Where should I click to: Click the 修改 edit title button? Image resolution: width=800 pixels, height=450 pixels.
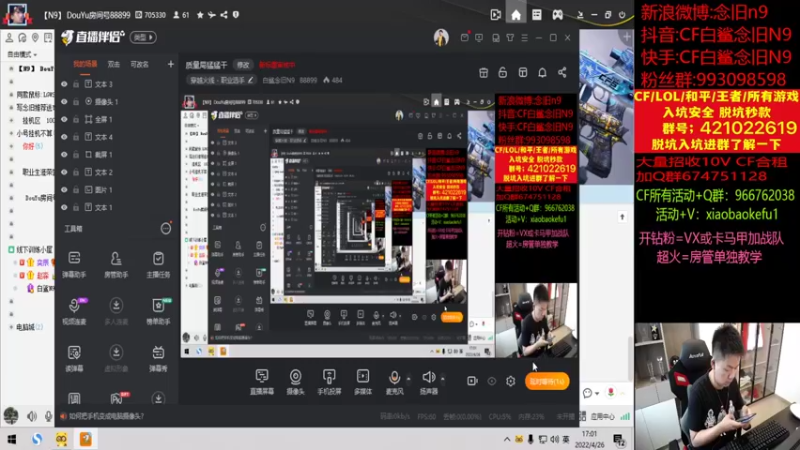click(243, 65)
